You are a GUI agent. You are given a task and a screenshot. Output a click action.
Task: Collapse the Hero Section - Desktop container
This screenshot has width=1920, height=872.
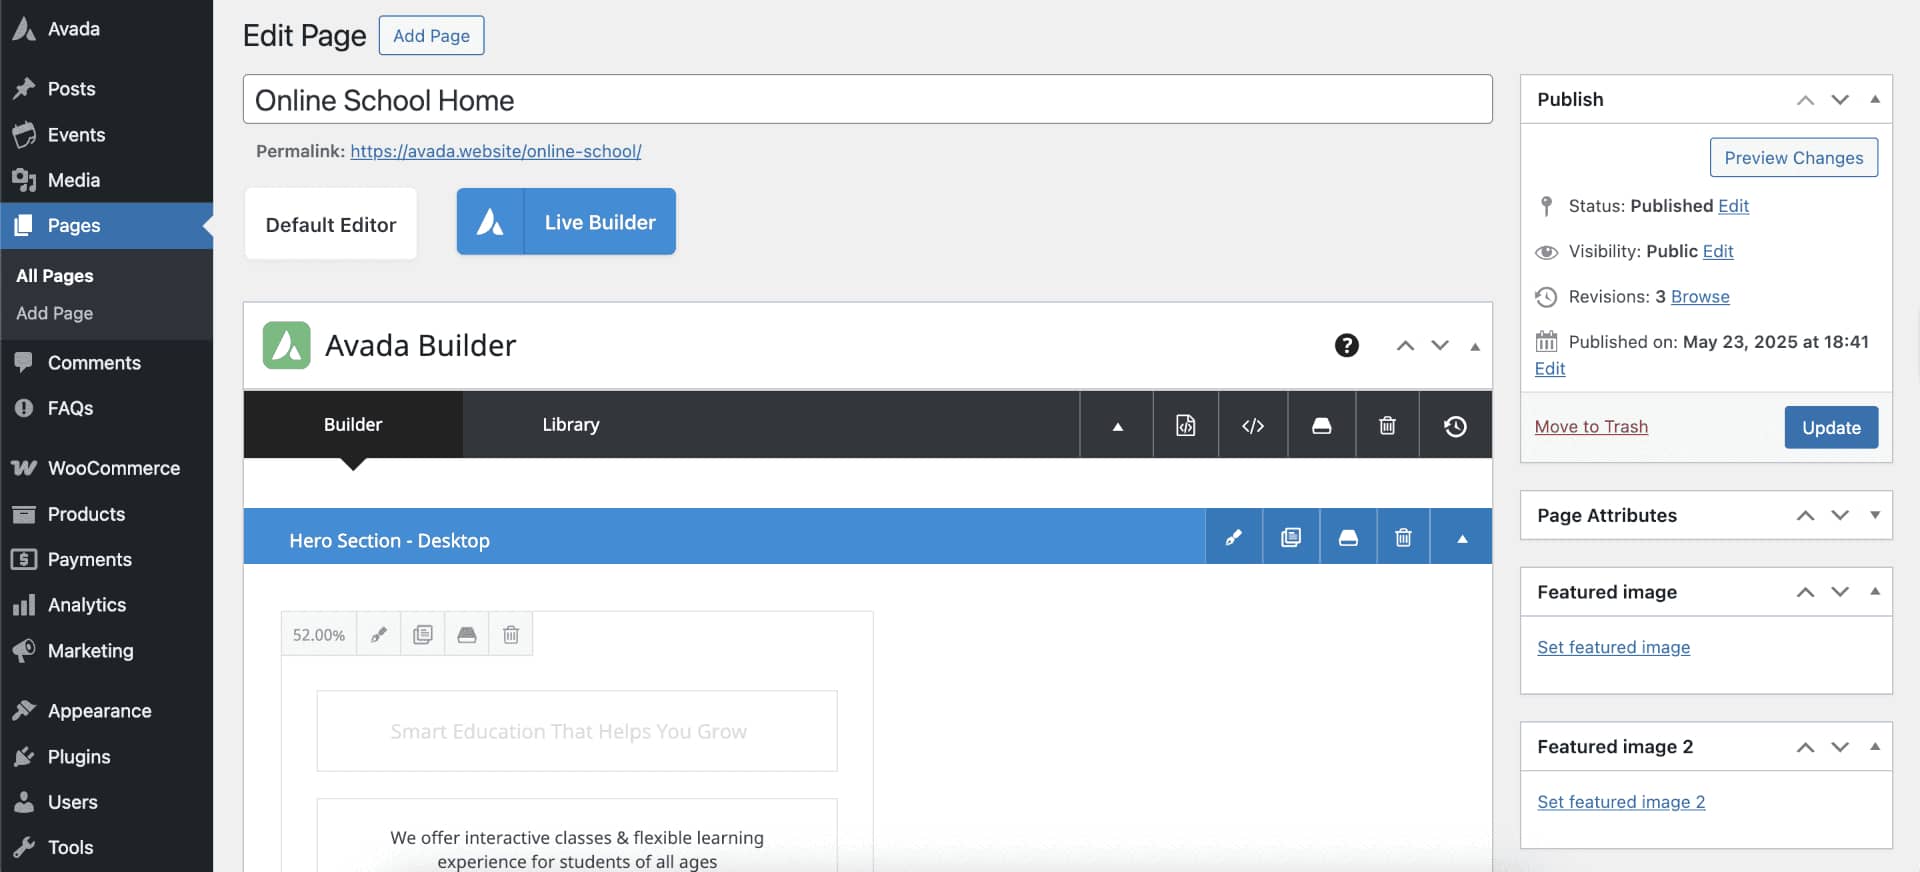click(x=1462, y=539)
